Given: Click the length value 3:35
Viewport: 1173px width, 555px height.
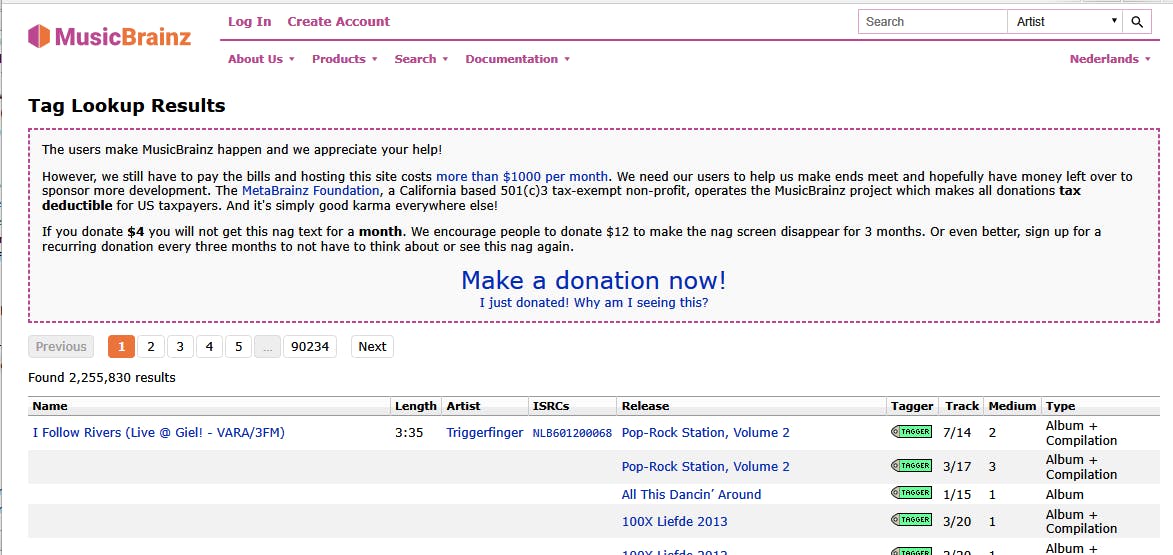Looking at the screenshot, I should coord(408,432).
